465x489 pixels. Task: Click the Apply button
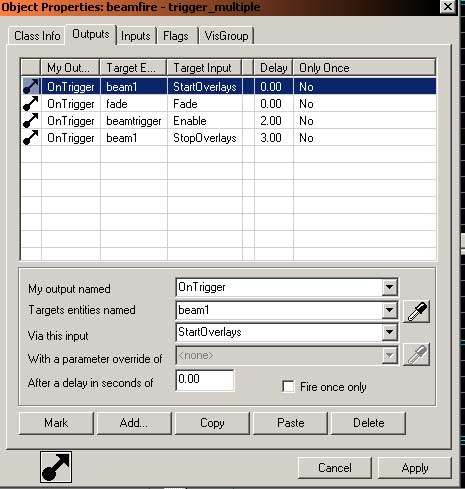click(x=415, y=468)
